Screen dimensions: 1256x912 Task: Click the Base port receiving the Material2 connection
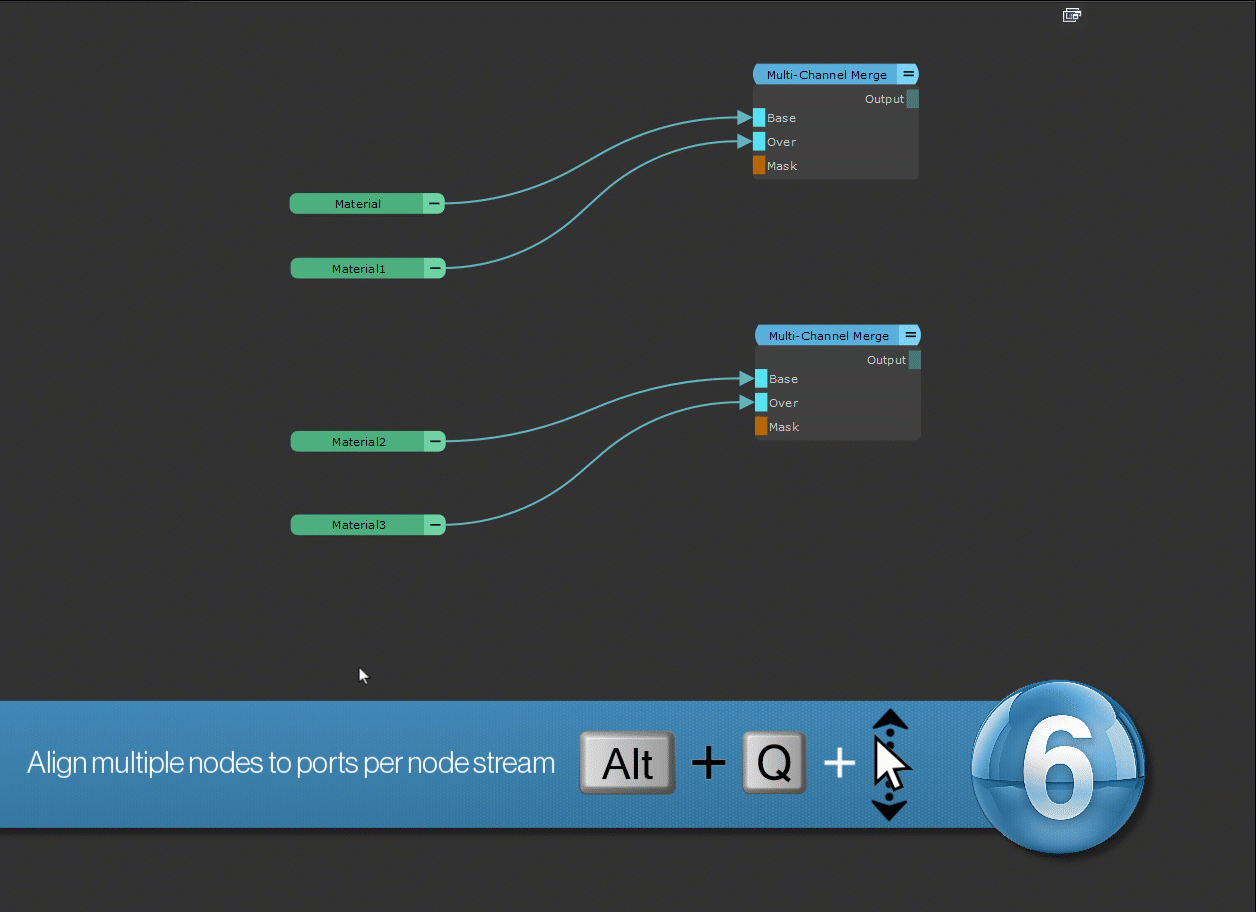pyautogui.click(x=761, y=379)
